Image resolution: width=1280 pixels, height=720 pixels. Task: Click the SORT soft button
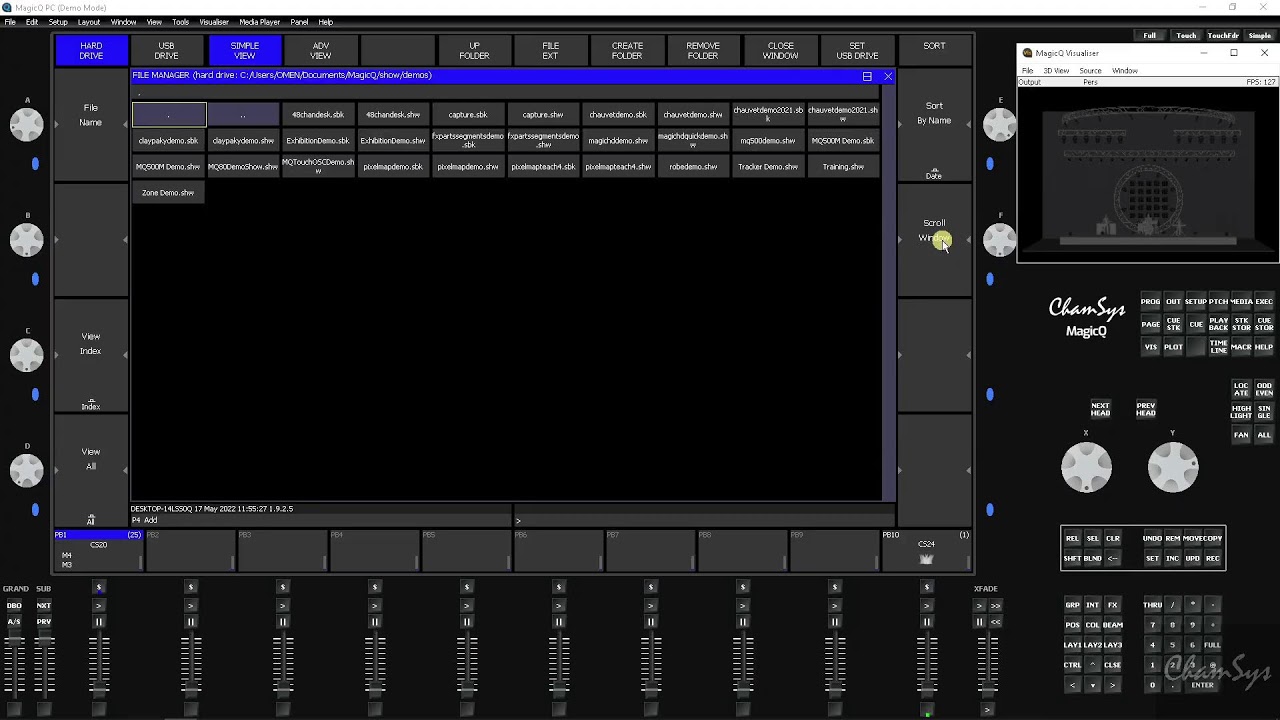(x=934, y=50)
